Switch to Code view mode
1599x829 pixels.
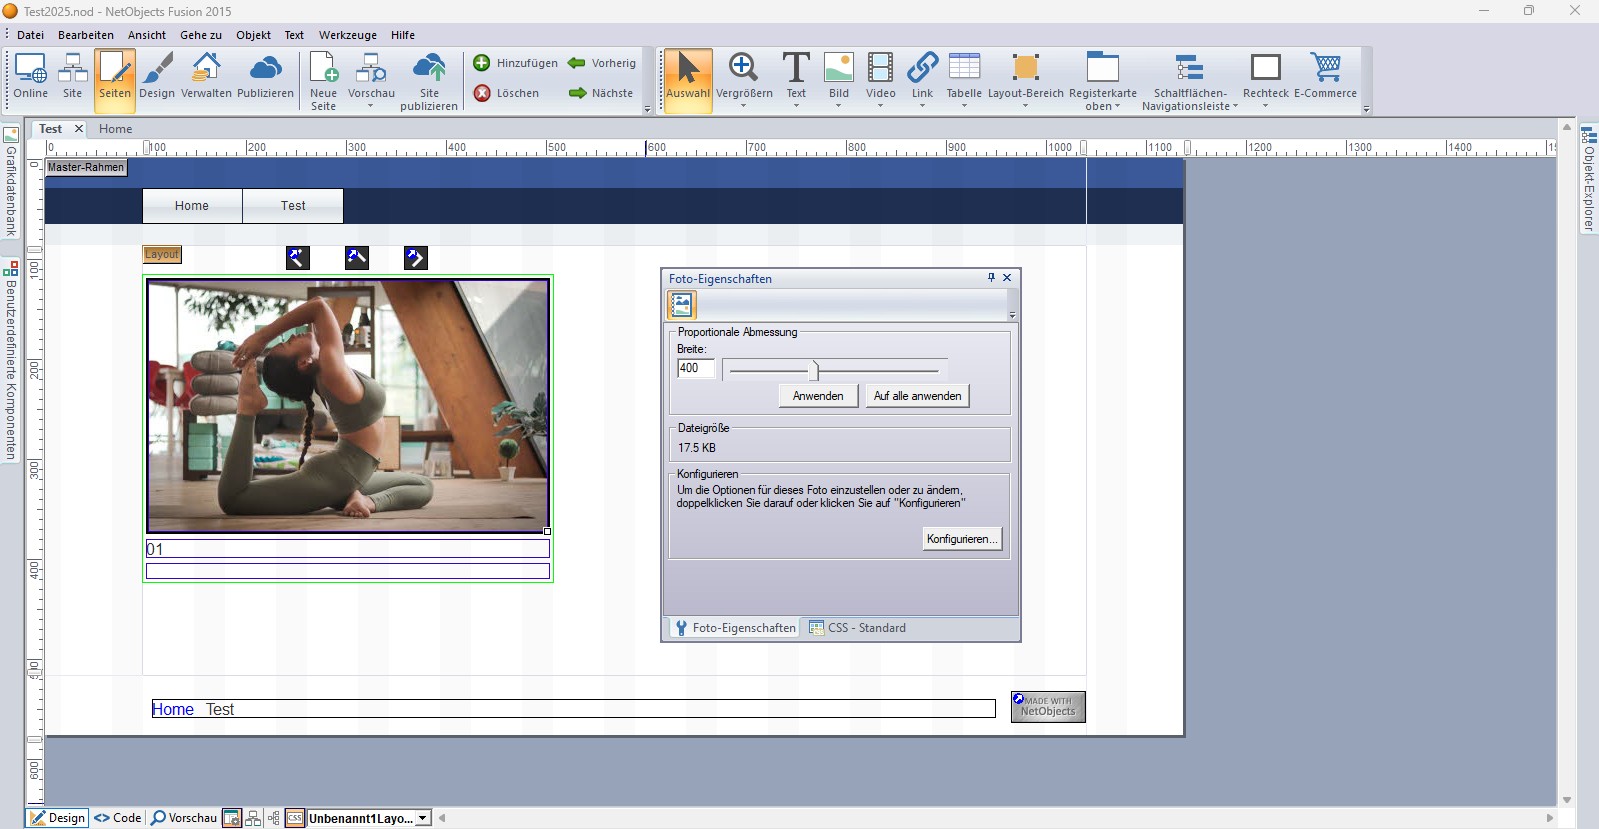point(118,818)
